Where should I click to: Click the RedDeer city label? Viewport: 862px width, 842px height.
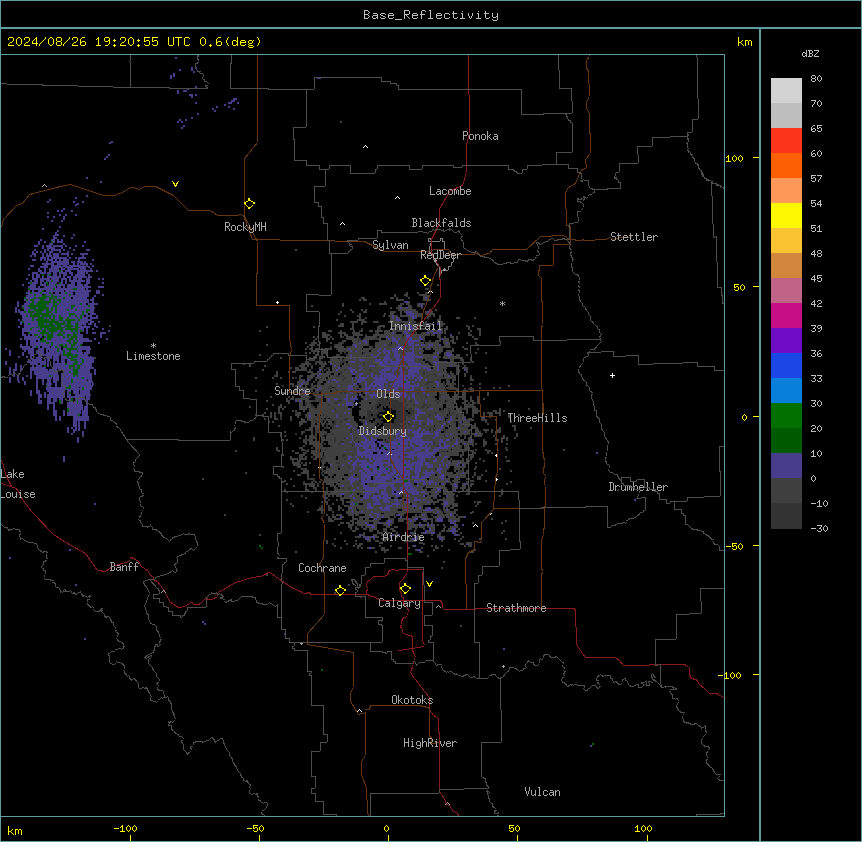[440, 255]
